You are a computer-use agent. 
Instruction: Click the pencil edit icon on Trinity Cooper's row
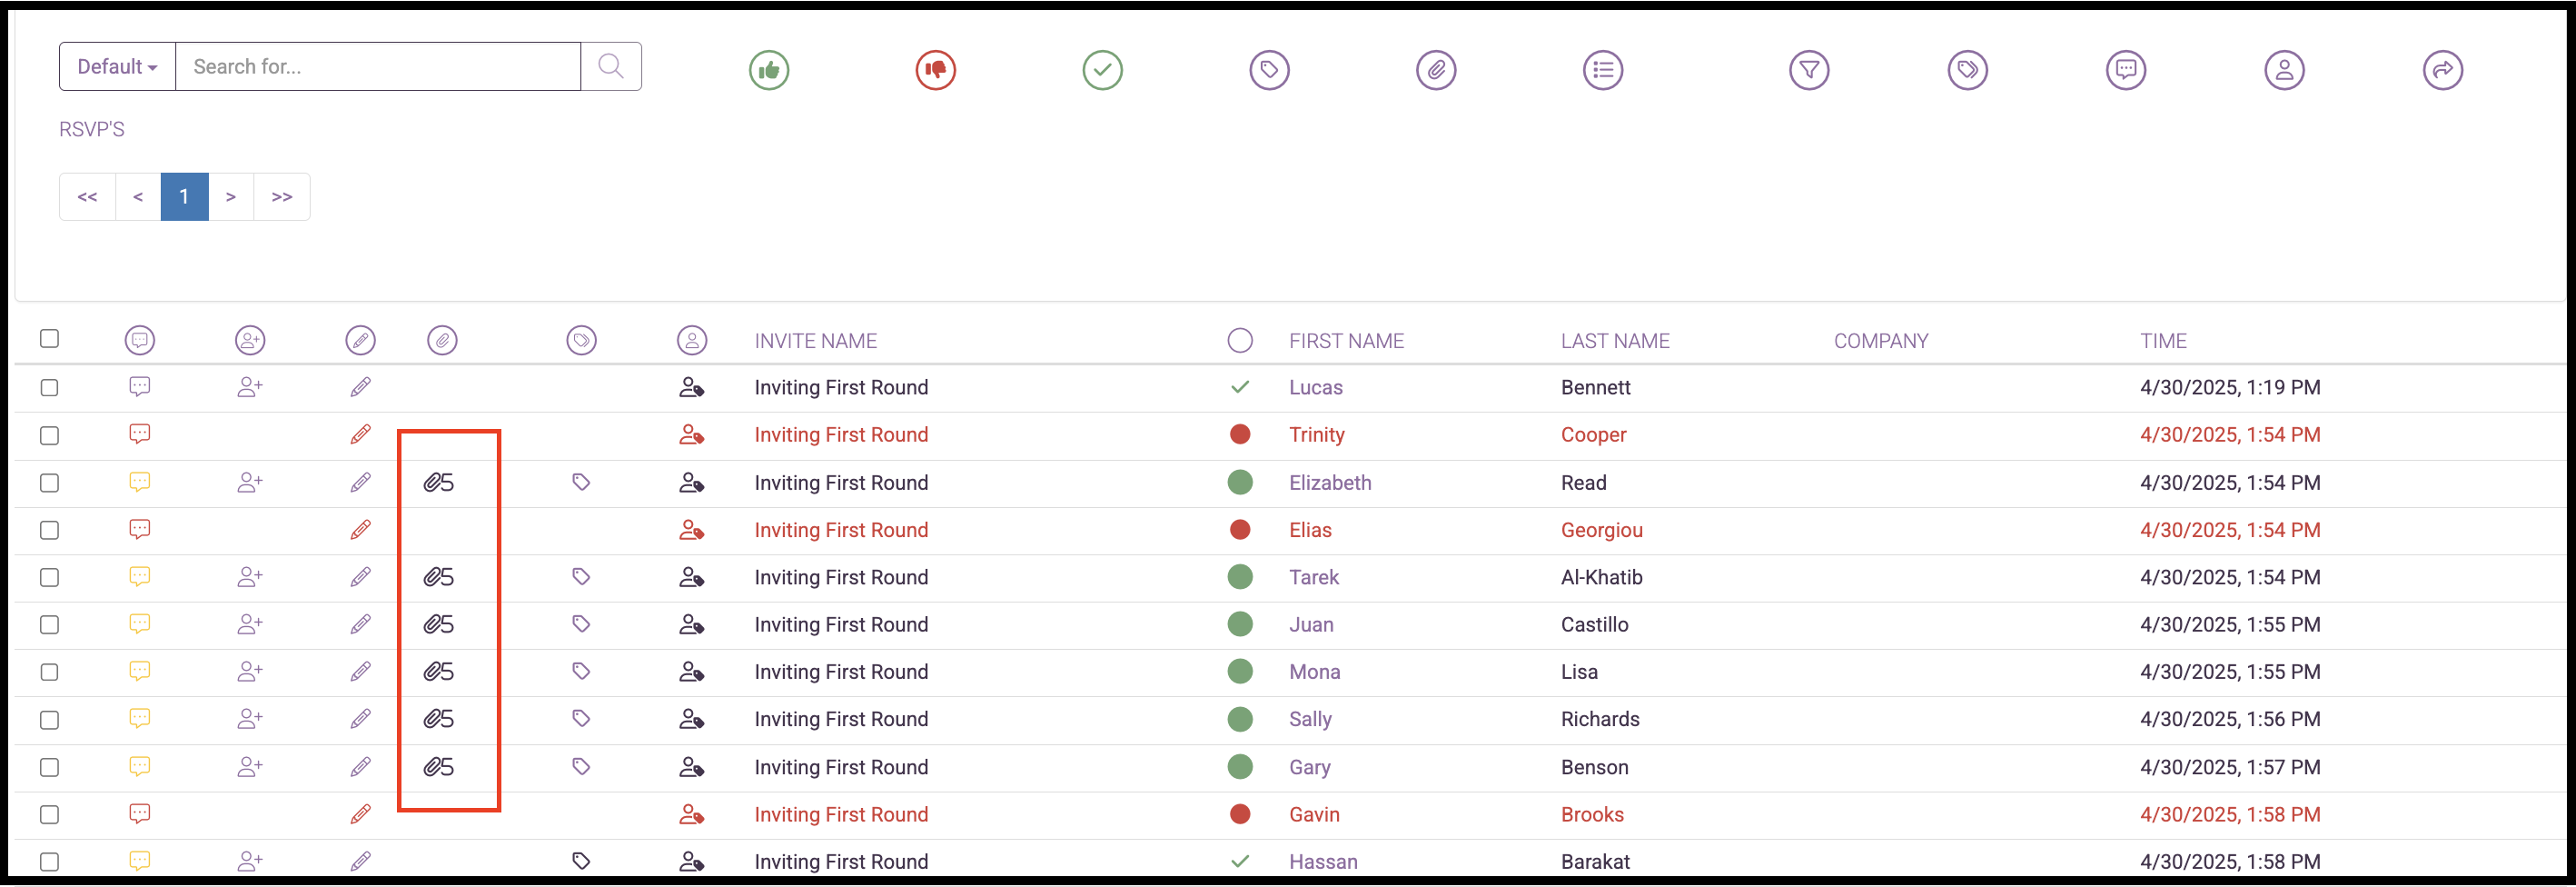tap(360, 434)
